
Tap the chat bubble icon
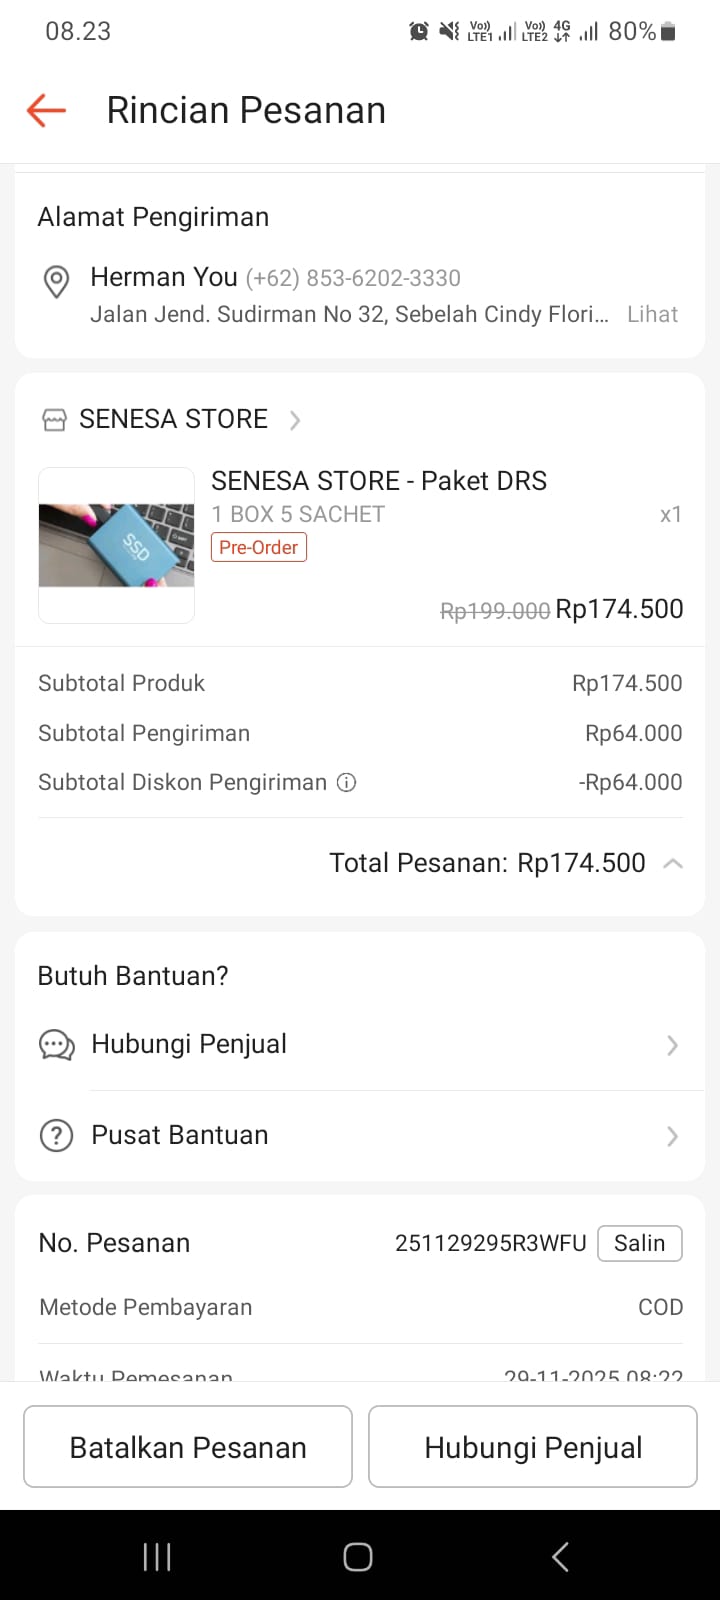coord(57,1045)
